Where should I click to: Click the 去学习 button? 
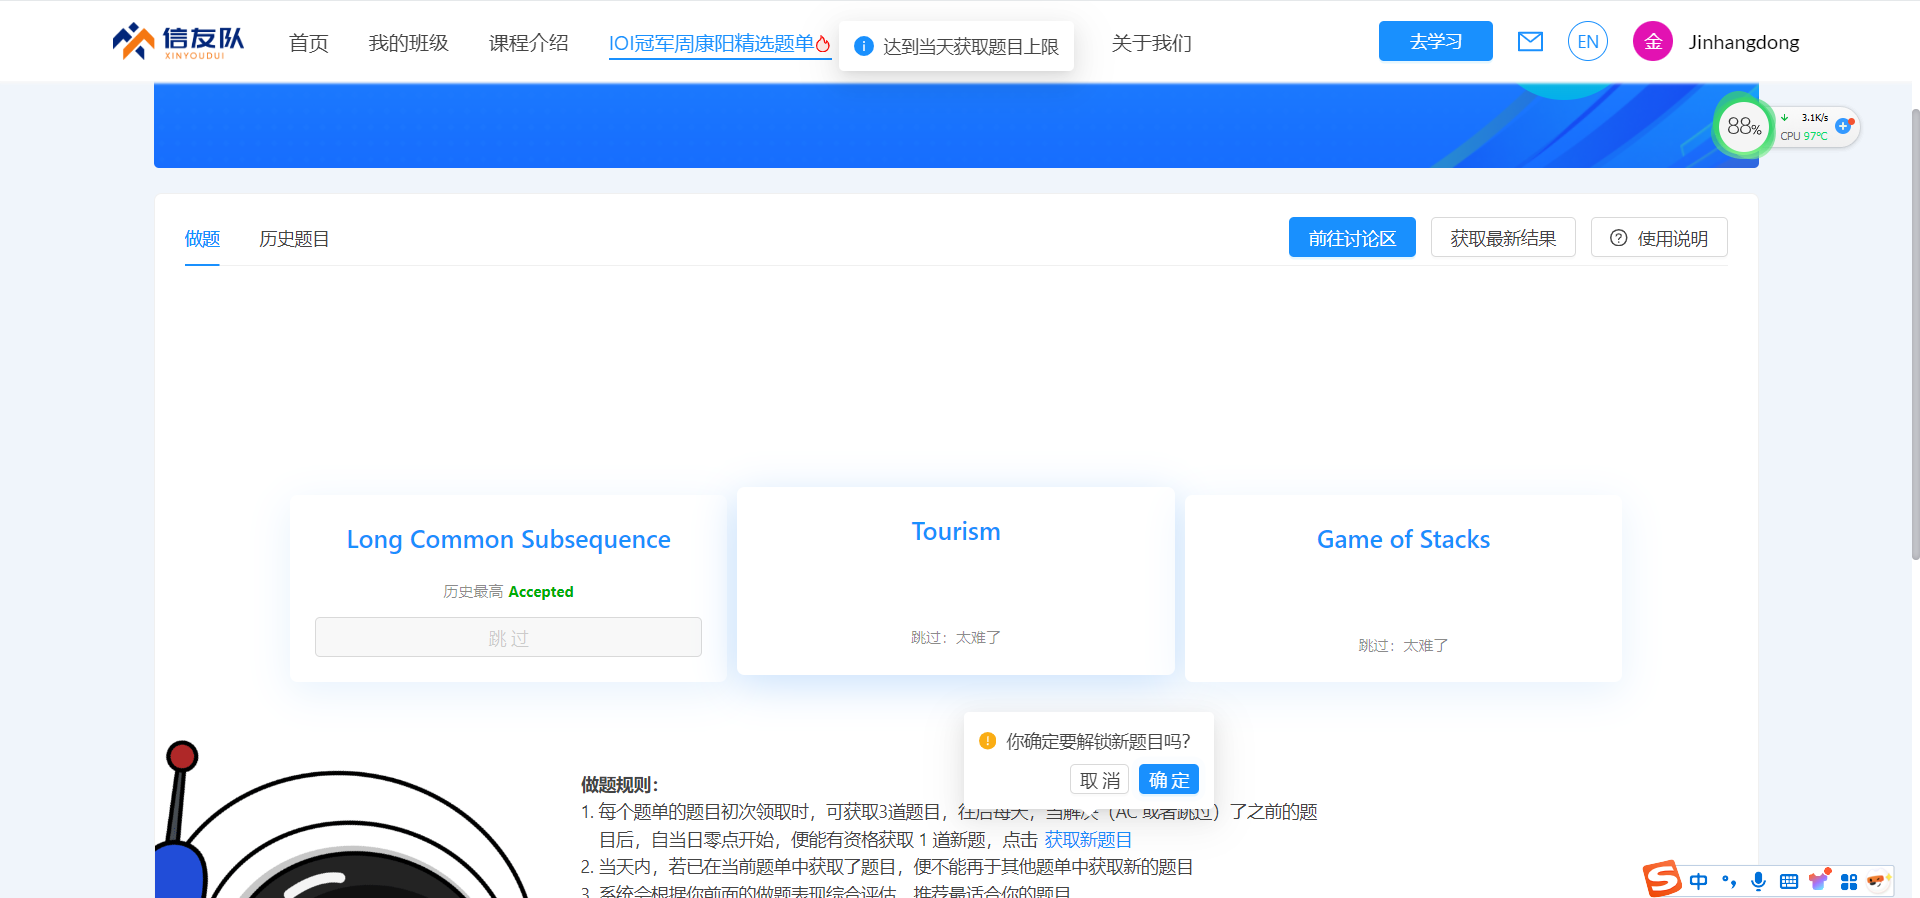coord(1435,41)
